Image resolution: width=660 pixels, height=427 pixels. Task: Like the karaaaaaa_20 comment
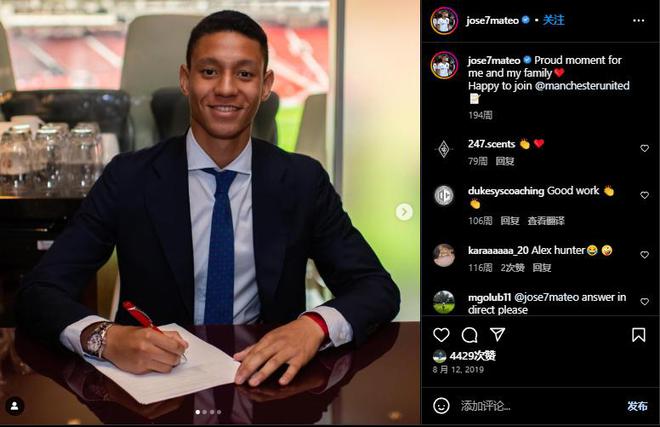[x=644, y=255]
